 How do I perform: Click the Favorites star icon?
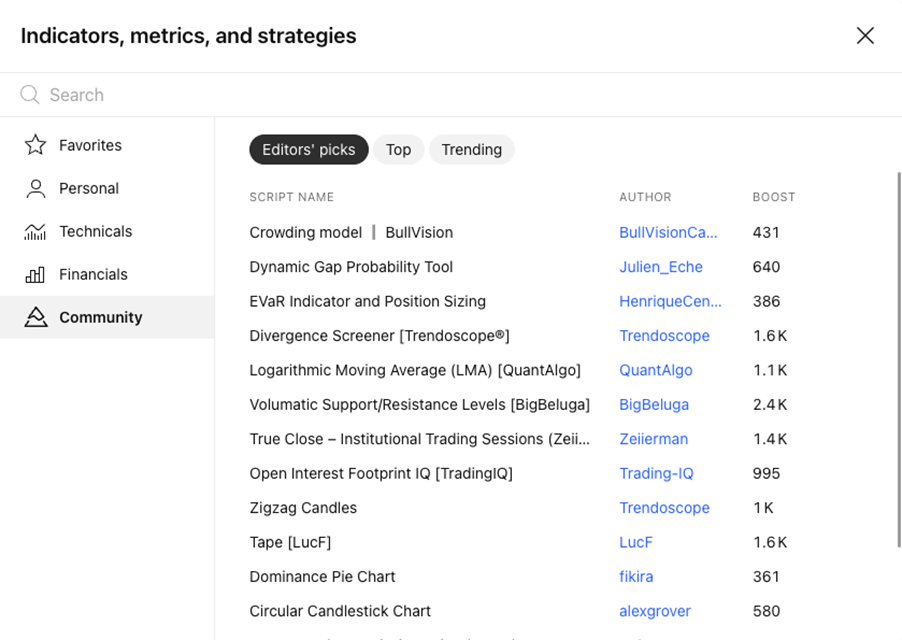click(x=35, y=145)
